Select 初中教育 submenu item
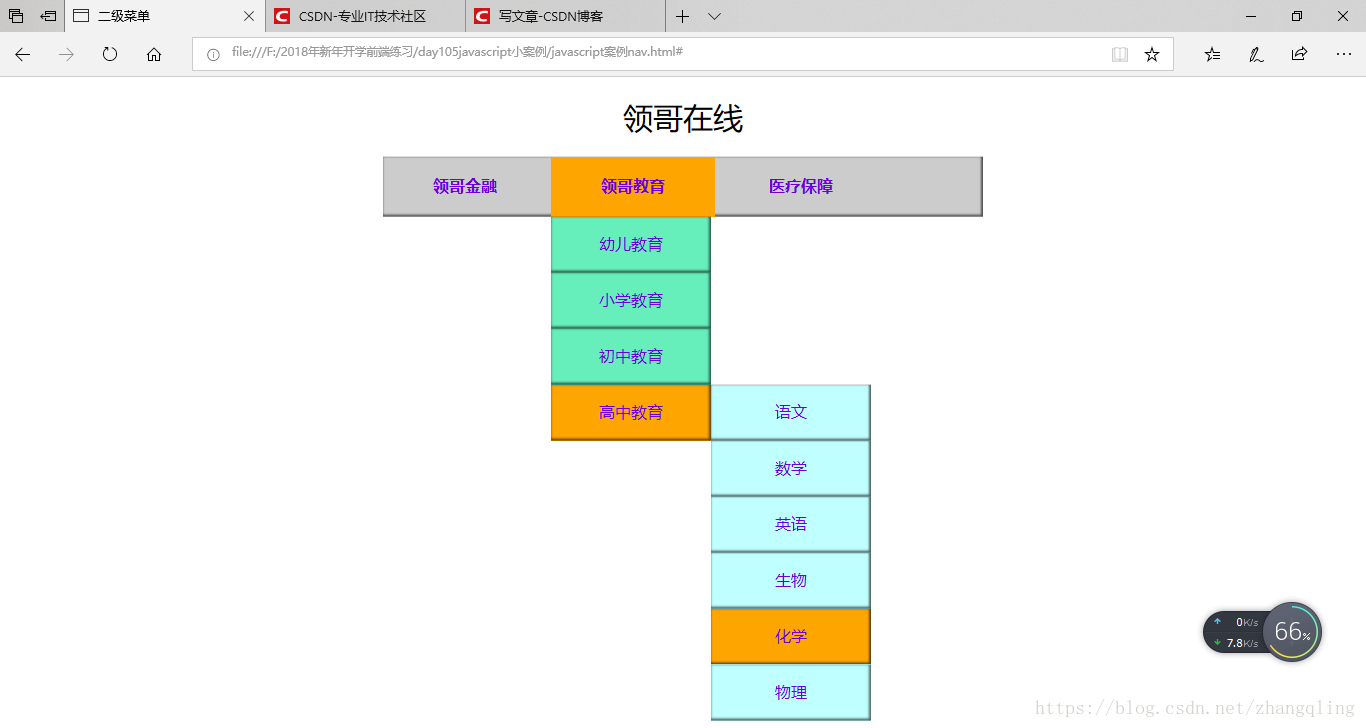 [x=631, y=356]
